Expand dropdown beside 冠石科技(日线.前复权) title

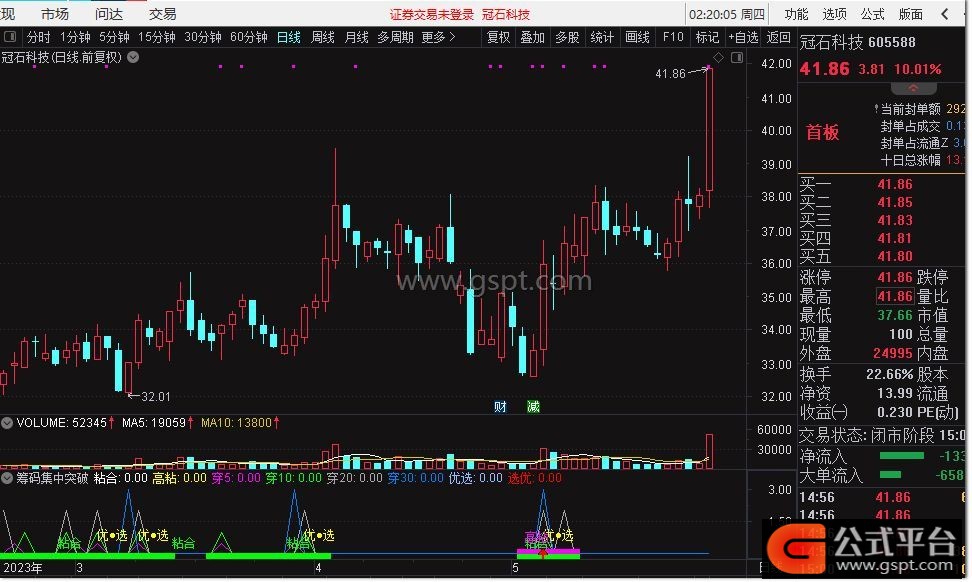pyautogui.click(x=133, y=58)
